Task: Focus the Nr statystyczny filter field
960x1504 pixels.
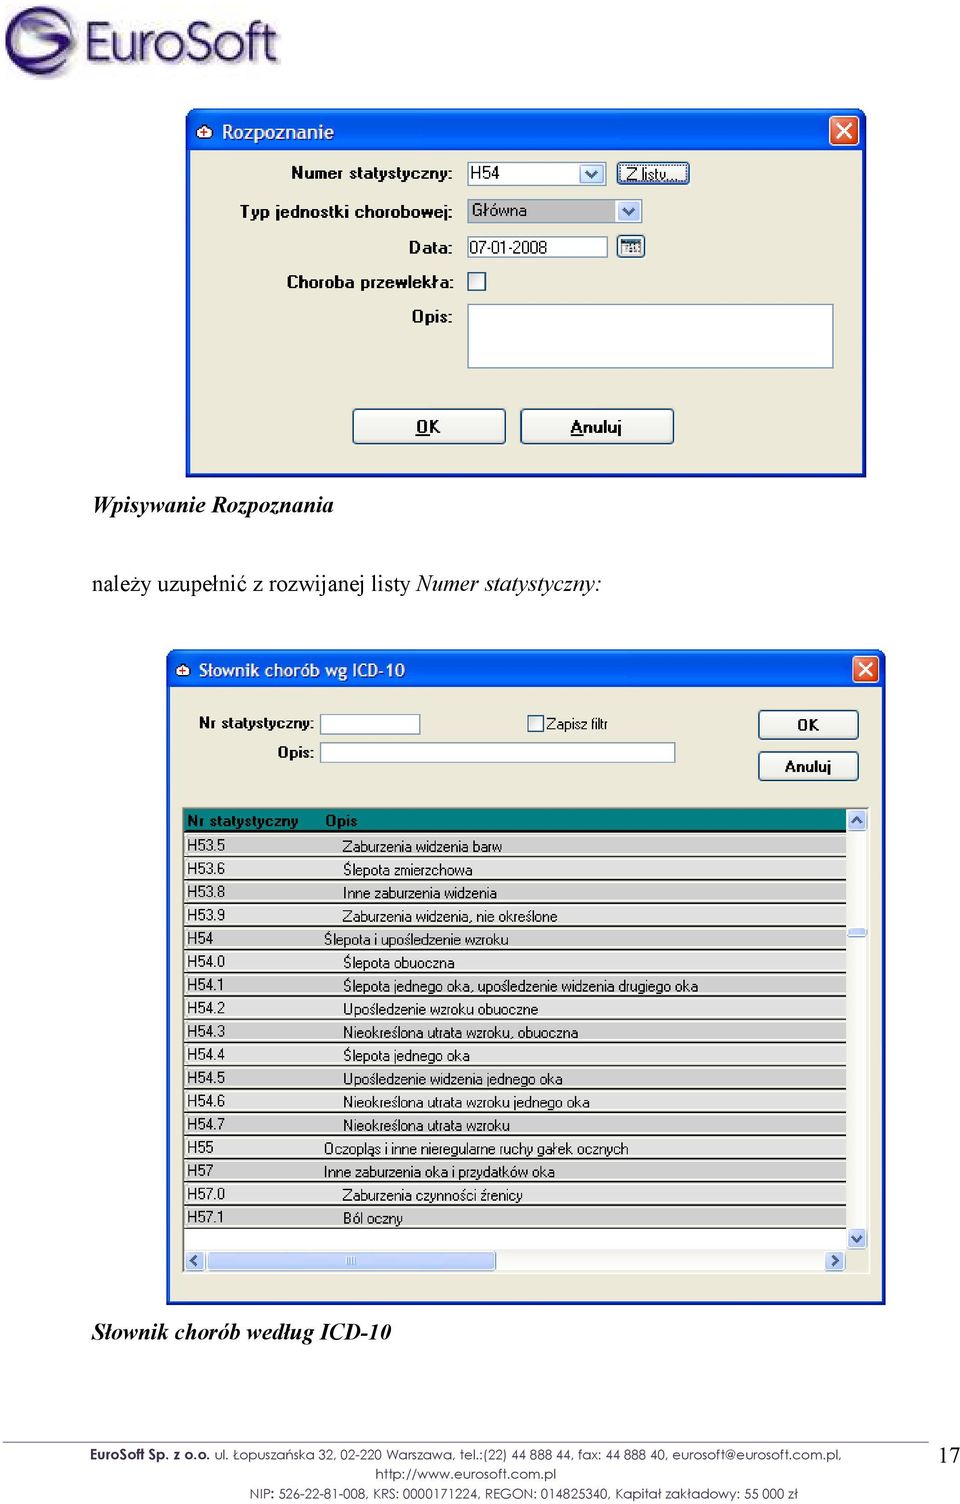Action: pos(370,724)
